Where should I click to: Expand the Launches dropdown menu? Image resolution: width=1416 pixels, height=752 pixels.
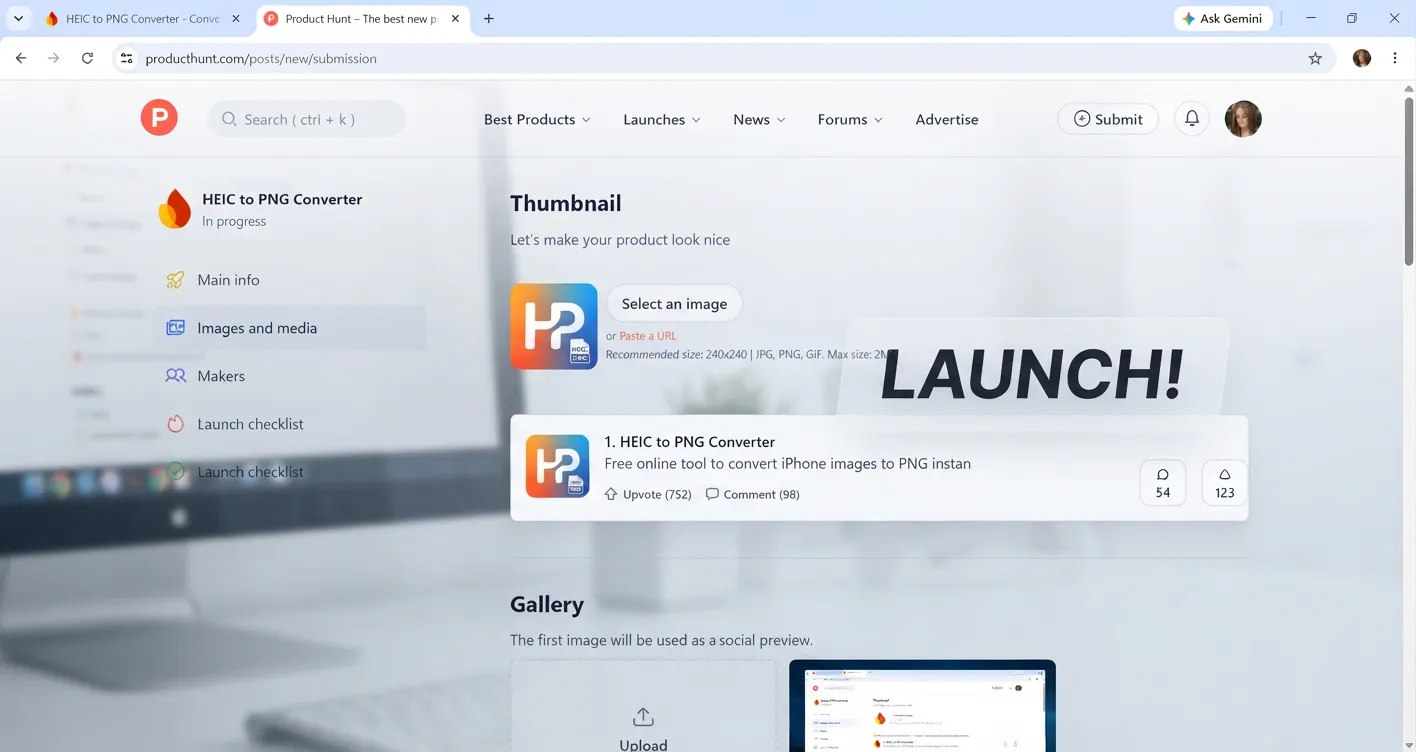pos(662,119)
